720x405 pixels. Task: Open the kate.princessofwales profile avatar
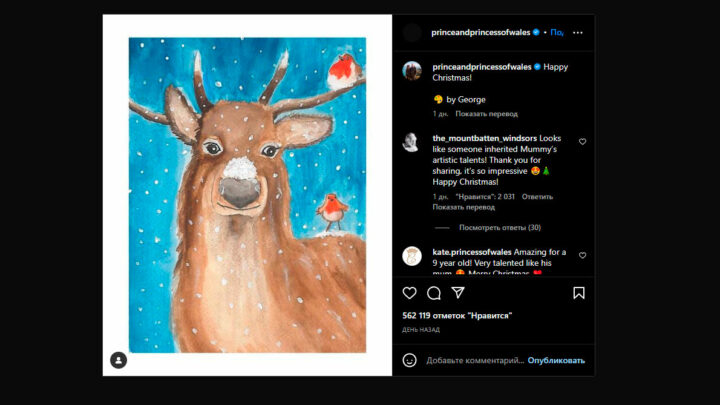[x=411, y=256]
